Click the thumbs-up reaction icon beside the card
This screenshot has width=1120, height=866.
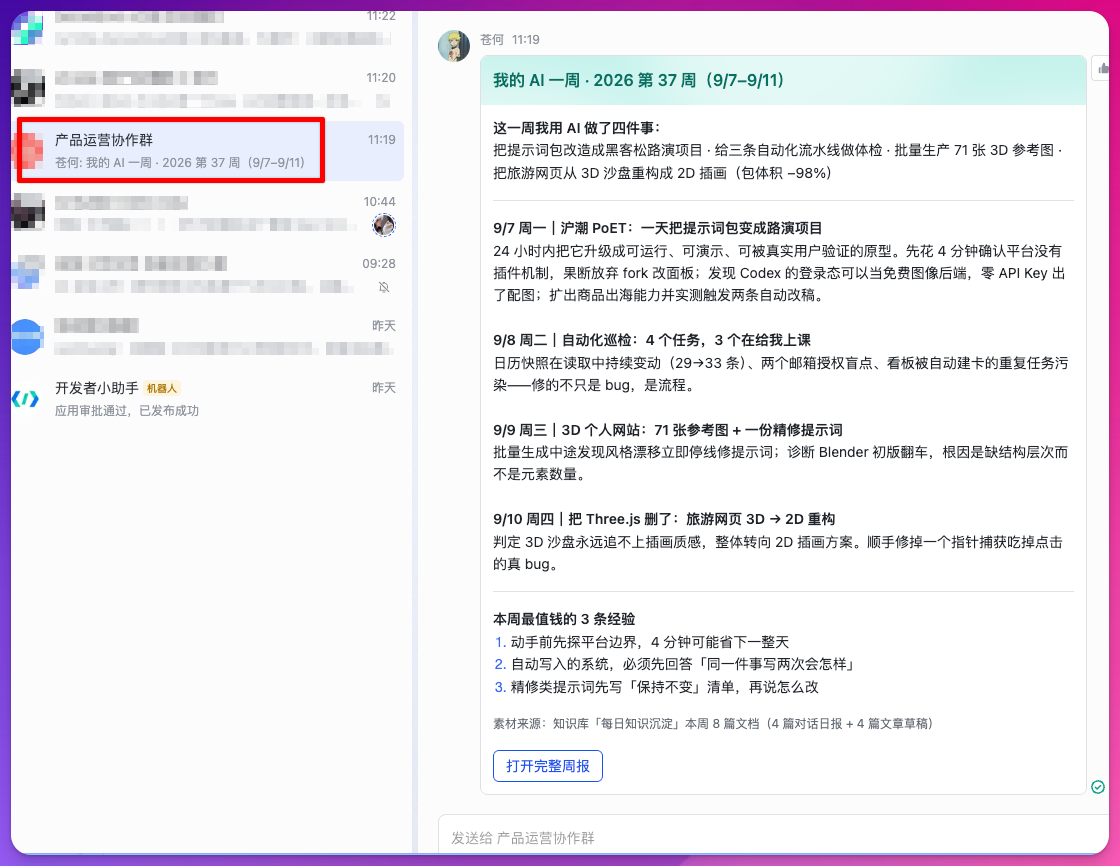pos(1103,69)
